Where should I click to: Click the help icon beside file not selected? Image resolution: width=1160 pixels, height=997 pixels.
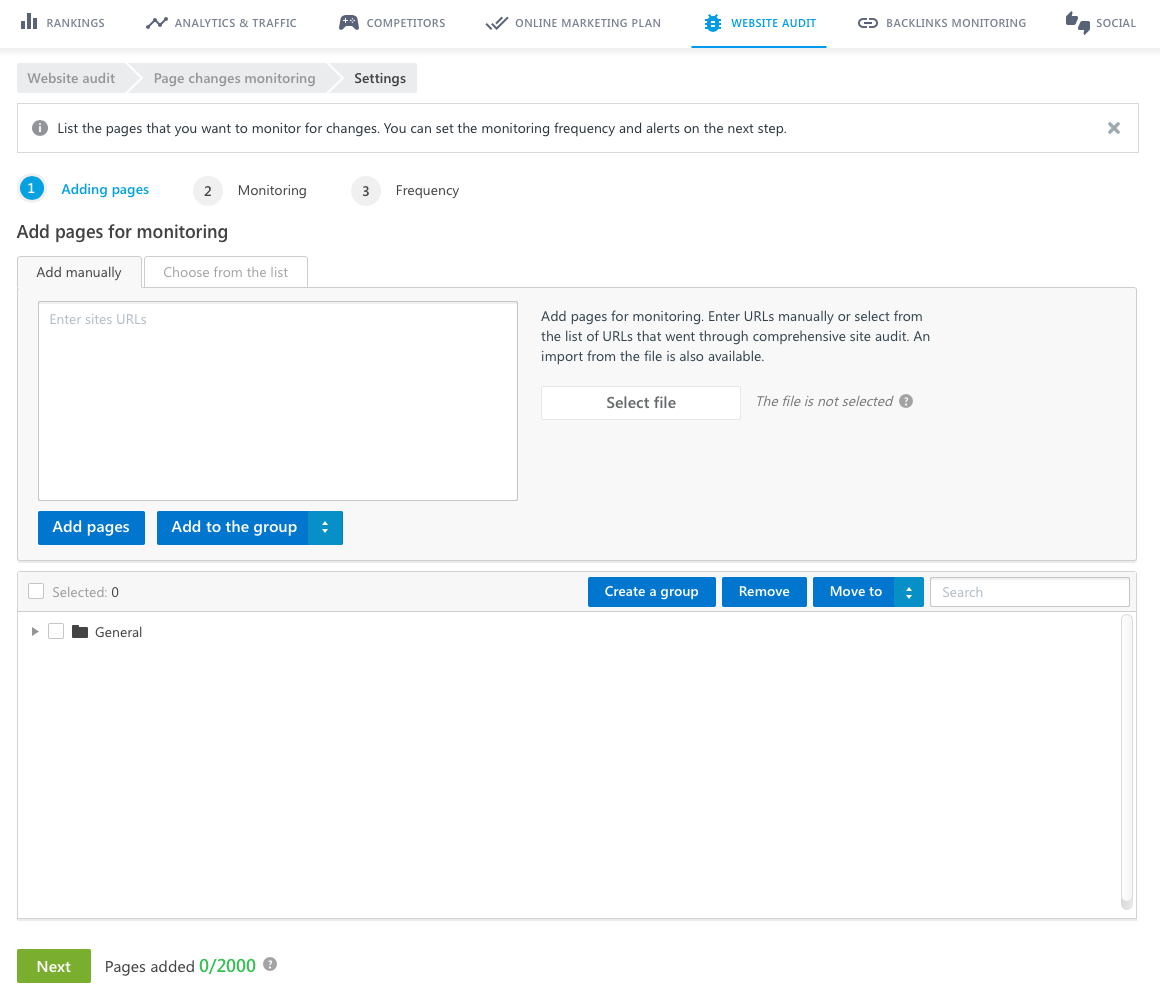click(906, 401)
